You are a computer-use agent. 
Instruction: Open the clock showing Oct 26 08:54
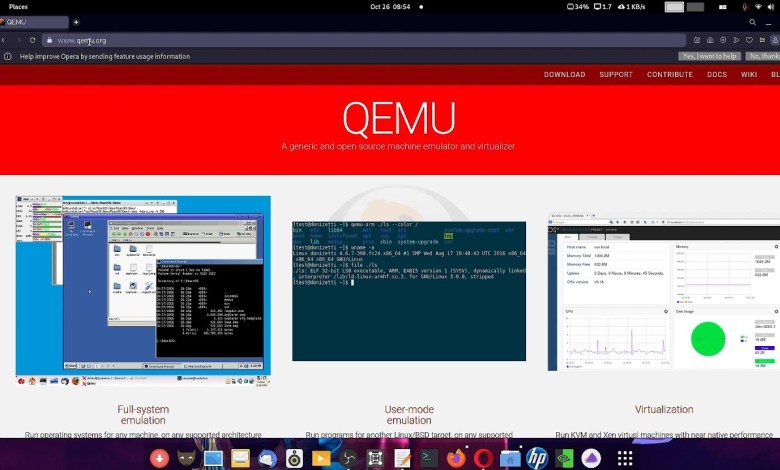390,7
